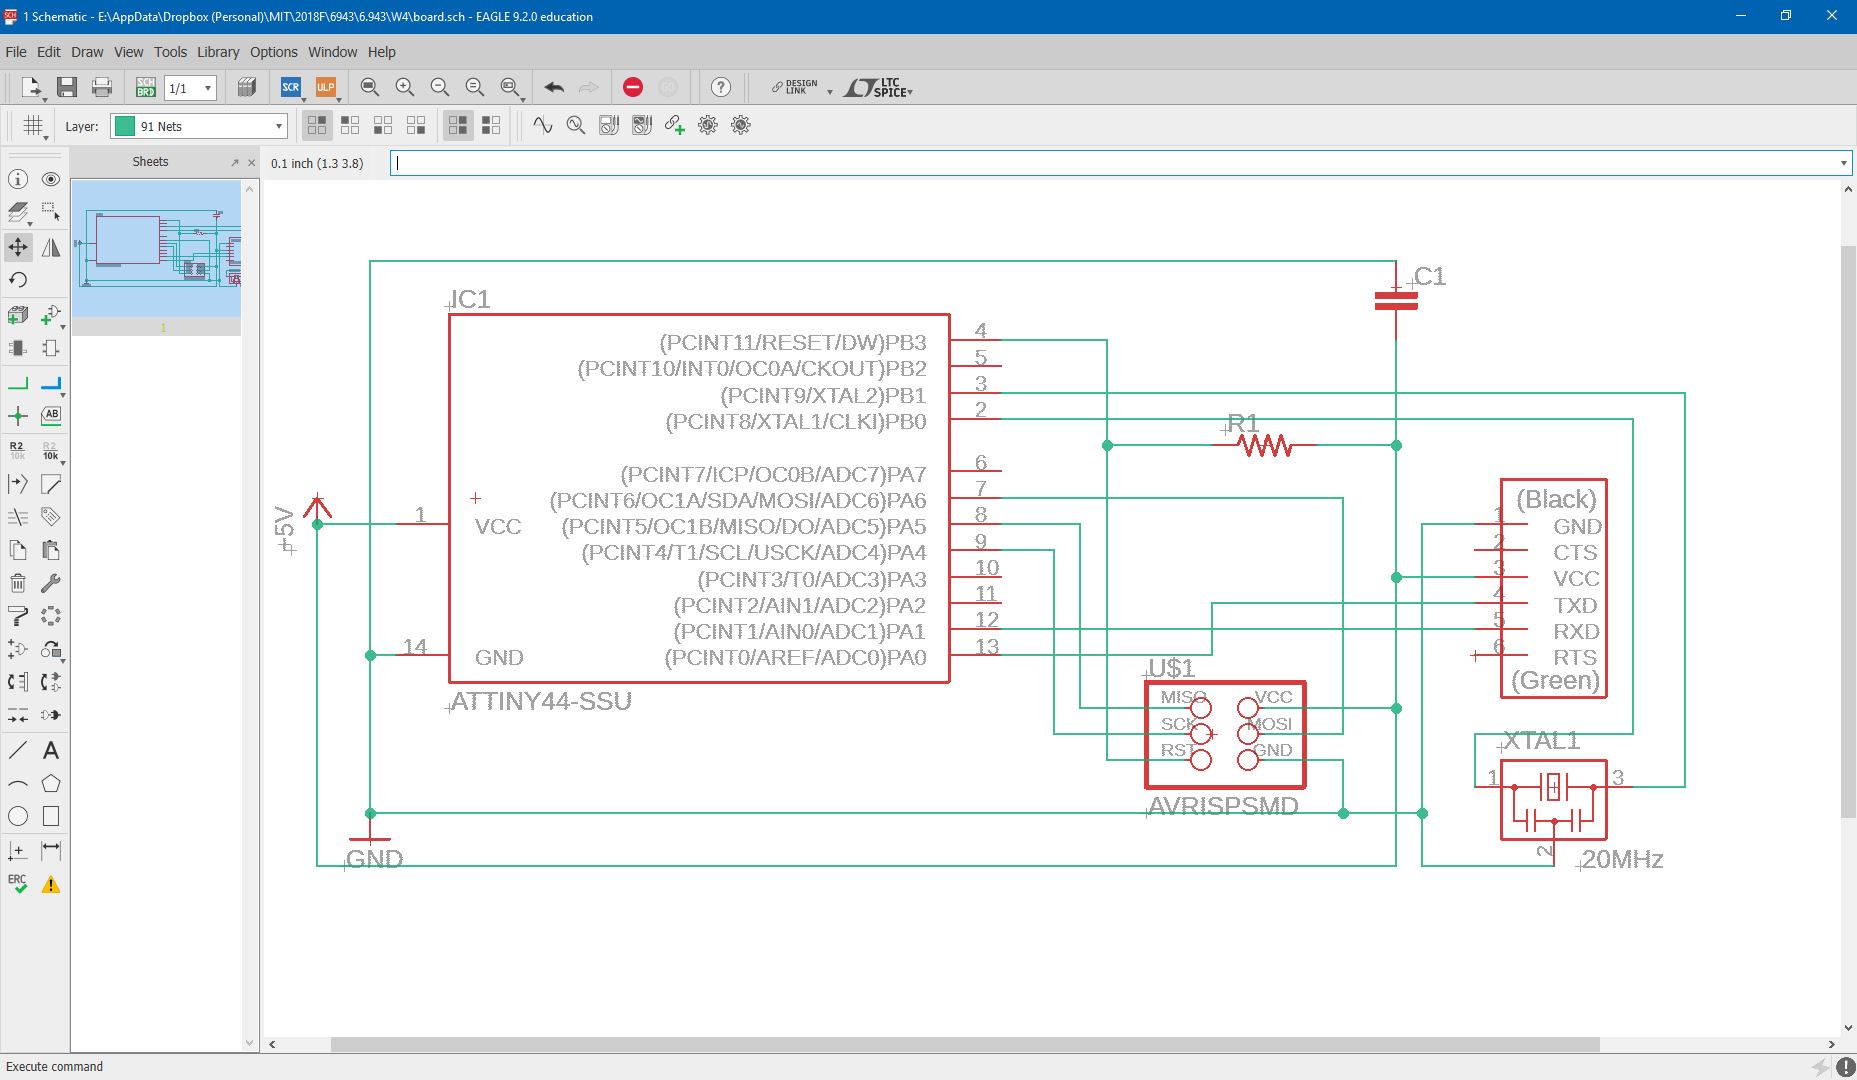Open the Library menu

(x=218, y=52)
